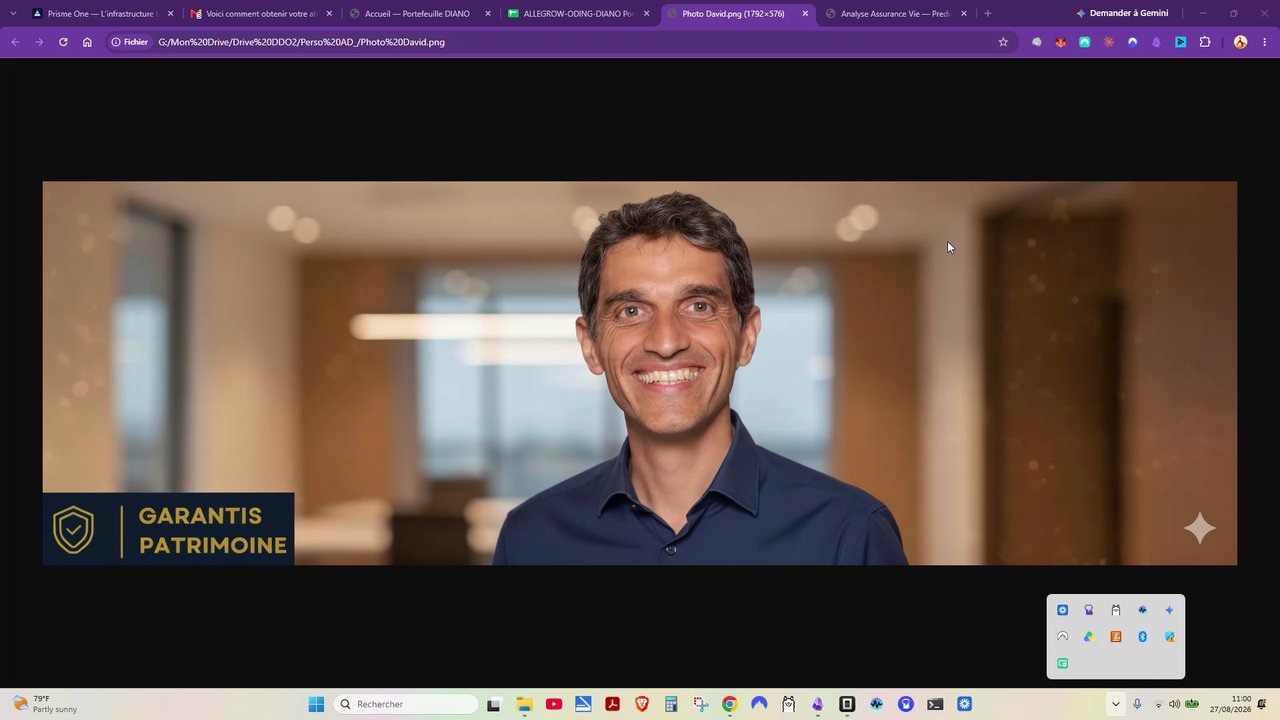Click the Rechercher taskbar search box
This screenshot has height=720, width=1280.
pos(406,704)
